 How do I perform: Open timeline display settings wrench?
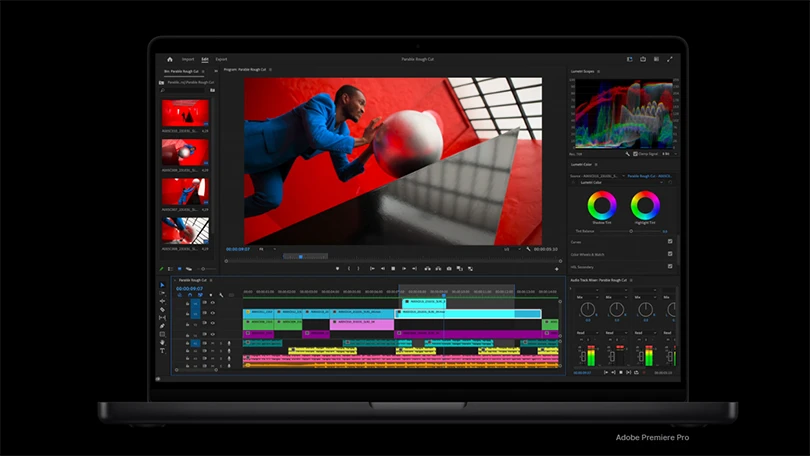tap(221, 295)
